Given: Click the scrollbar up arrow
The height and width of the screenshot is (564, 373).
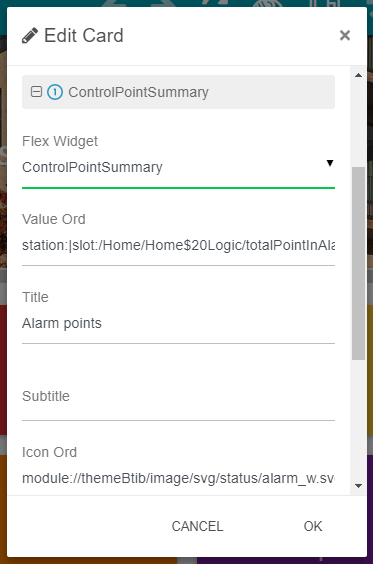Looking at the screenshot, I should pos(358,75).
